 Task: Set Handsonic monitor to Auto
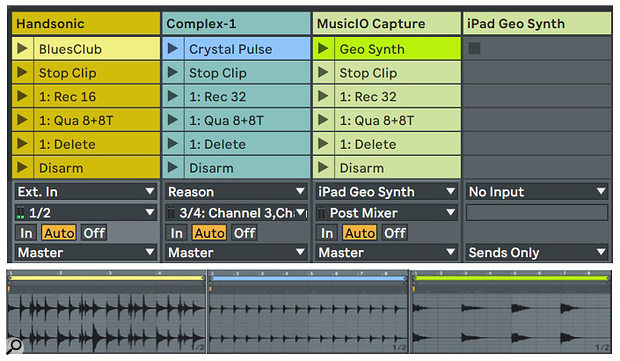tap(59, 233)
